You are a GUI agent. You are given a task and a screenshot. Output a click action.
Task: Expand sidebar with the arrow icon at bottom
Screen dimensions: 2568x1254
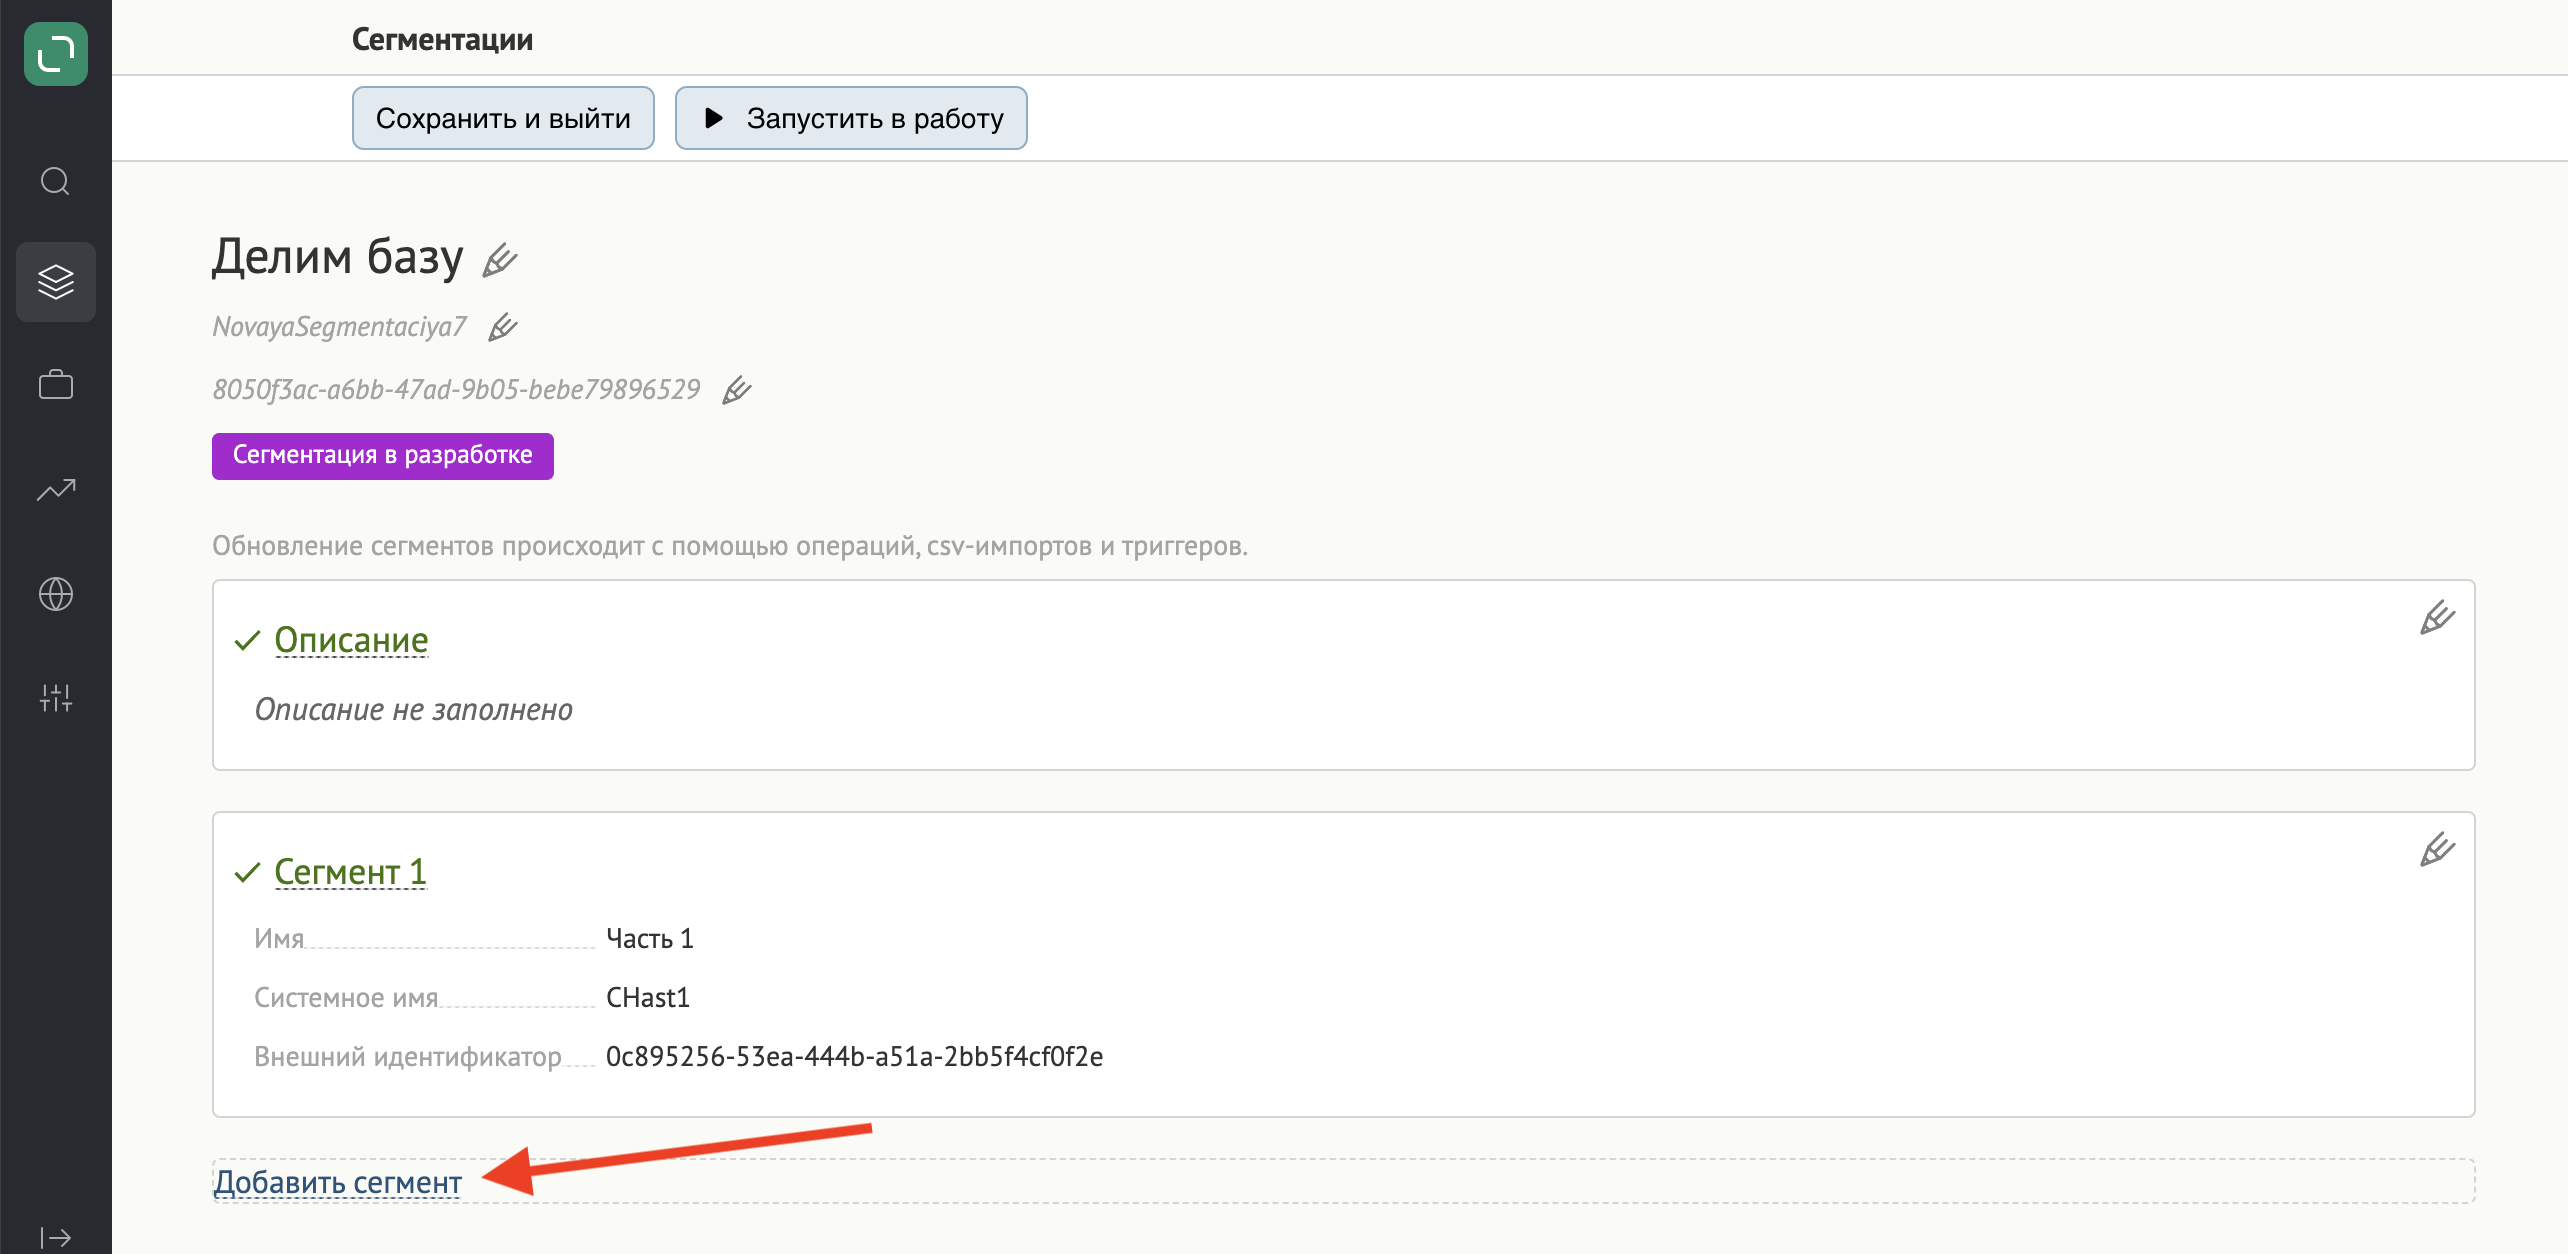[56, 1238]
